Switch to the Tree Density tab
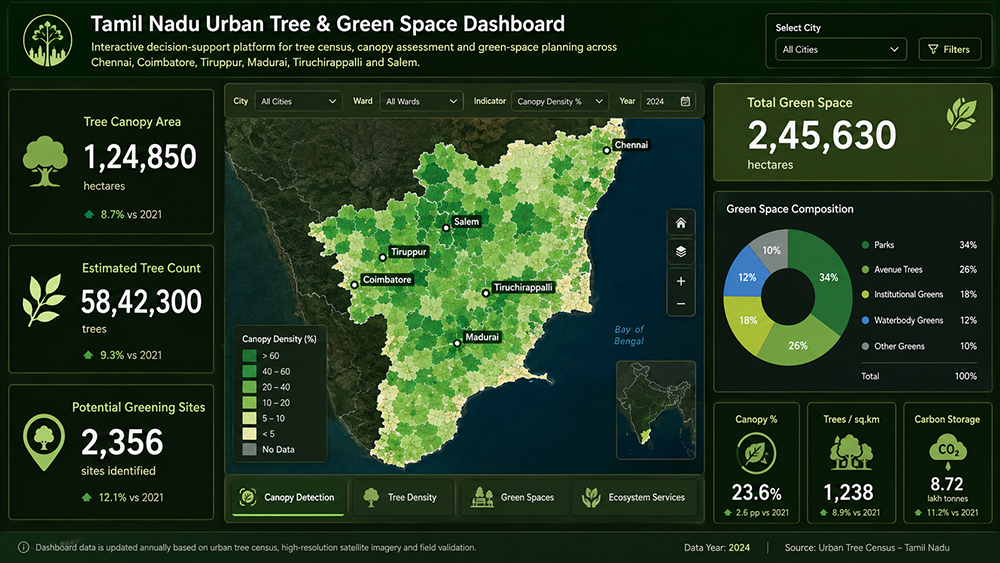Image resolution: width=1000 pixels, height=563 pixels. [x=403, y=497]
